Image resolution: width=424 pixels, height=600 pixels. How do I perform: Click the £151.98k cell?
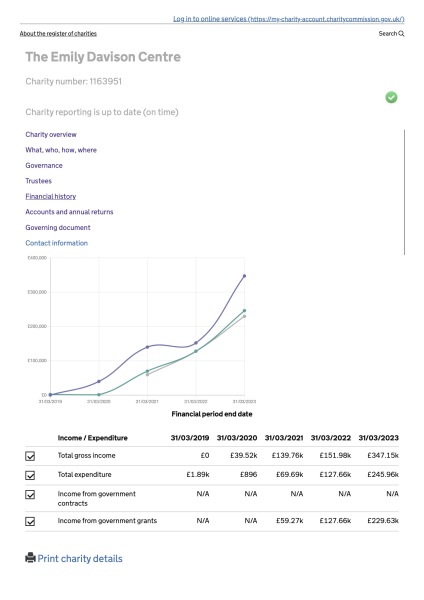click(x=335, y=455)
